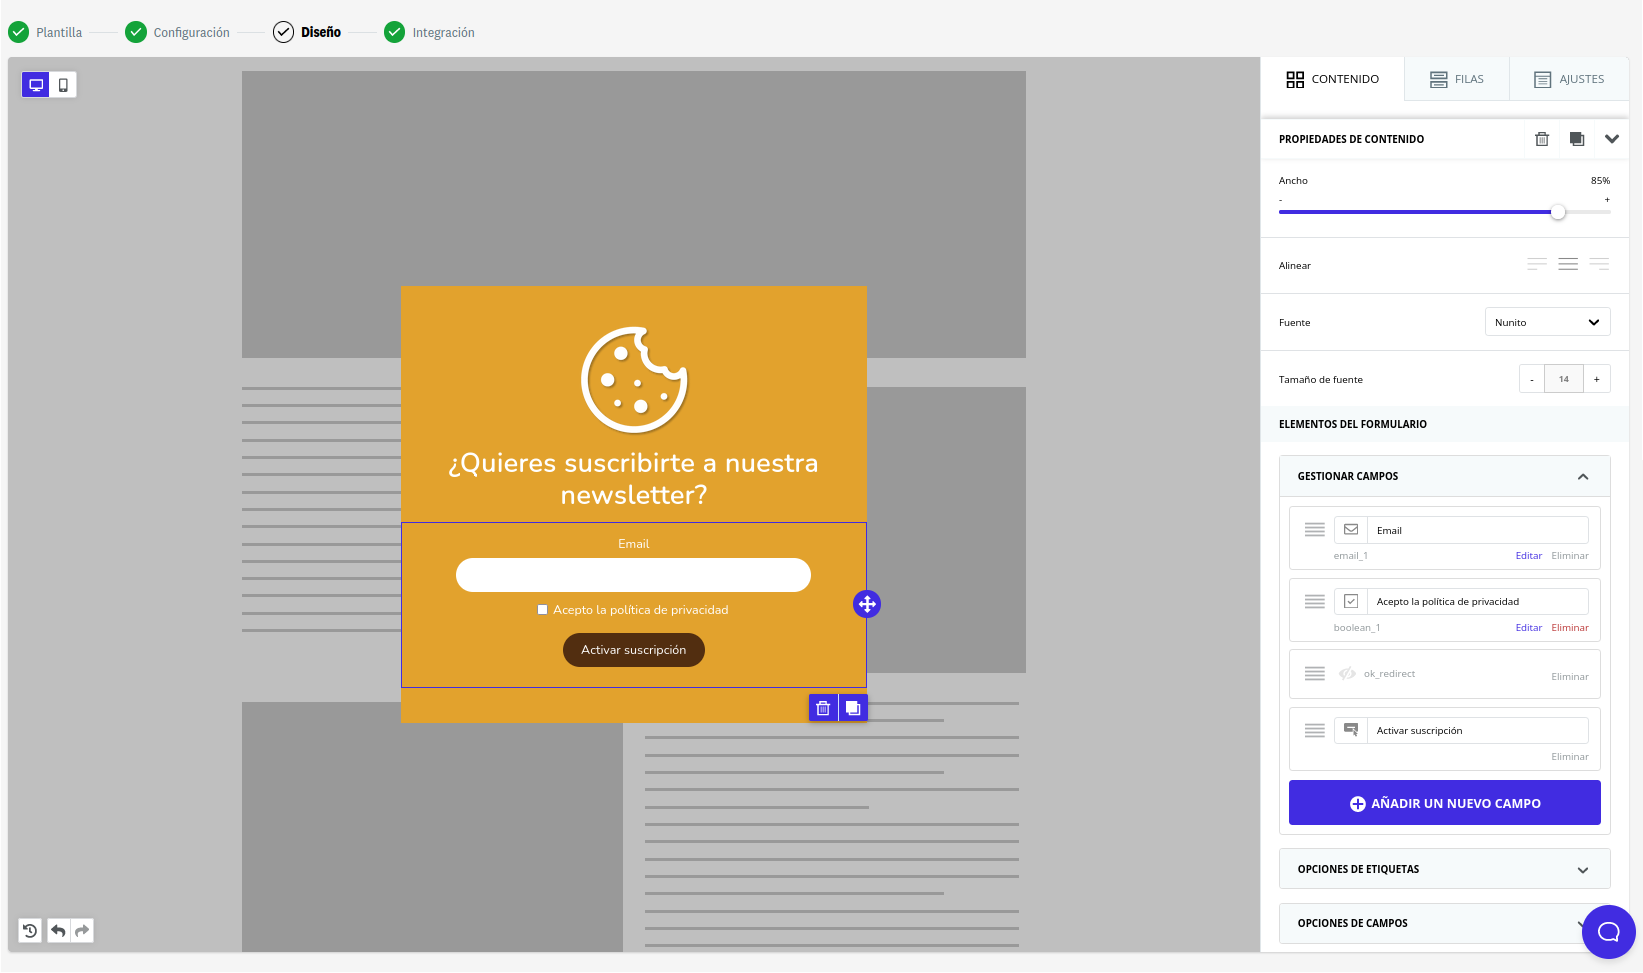Go to the Configuración step
The width and height of the screenshot is (1643, 973).
(178, 32)
